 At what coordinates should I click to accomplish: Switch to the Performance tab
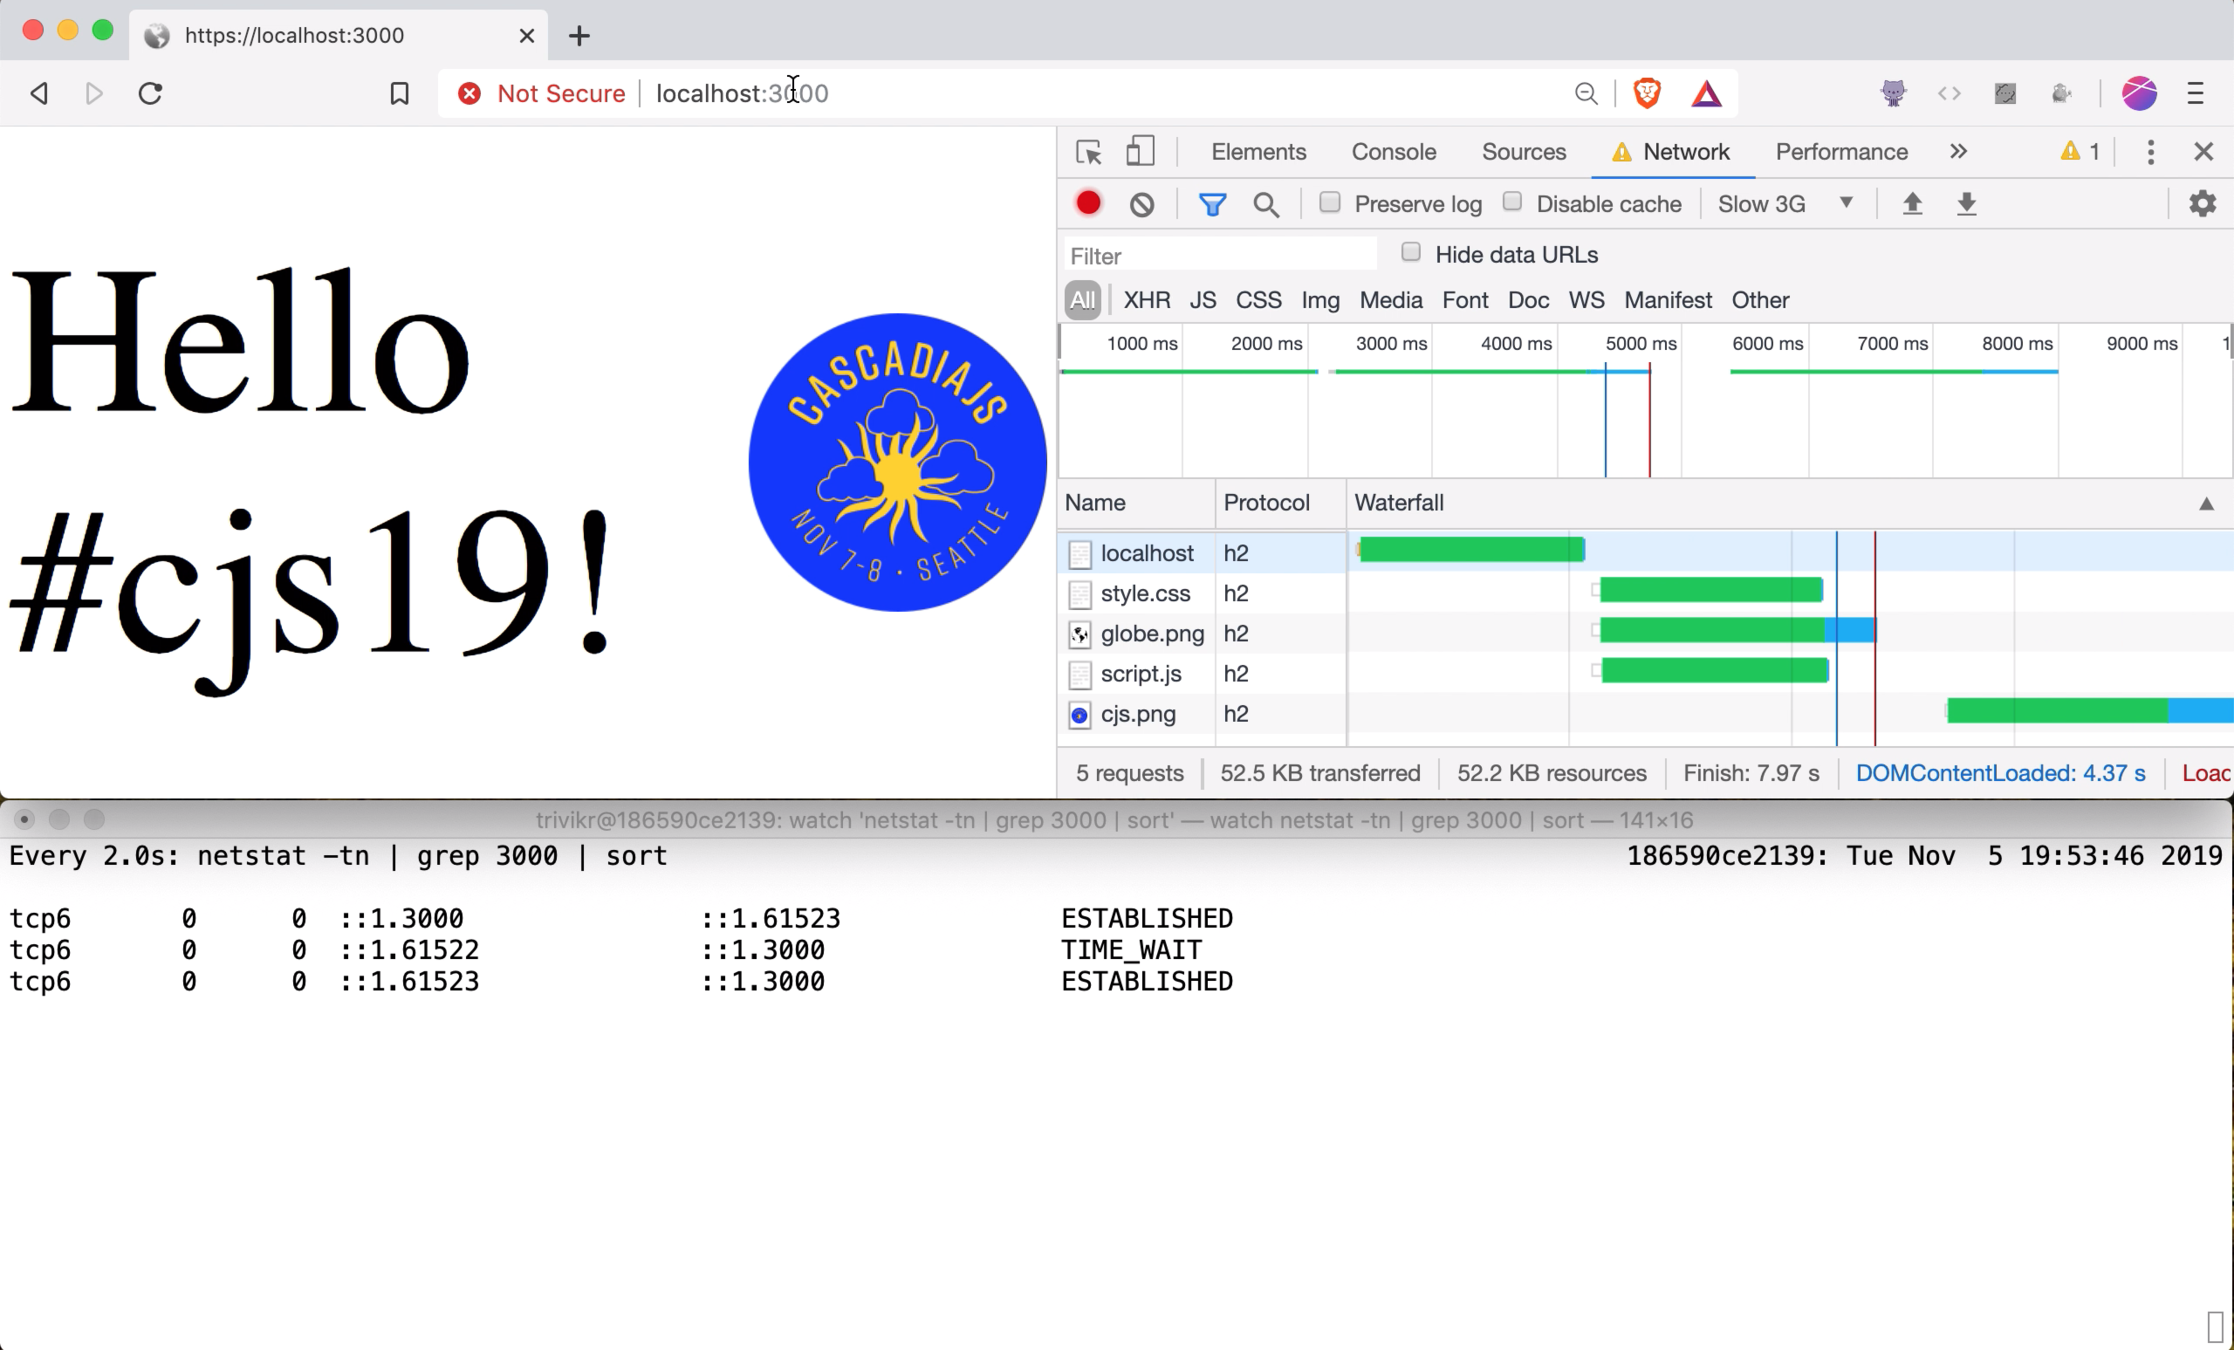tap(1841, 152)
